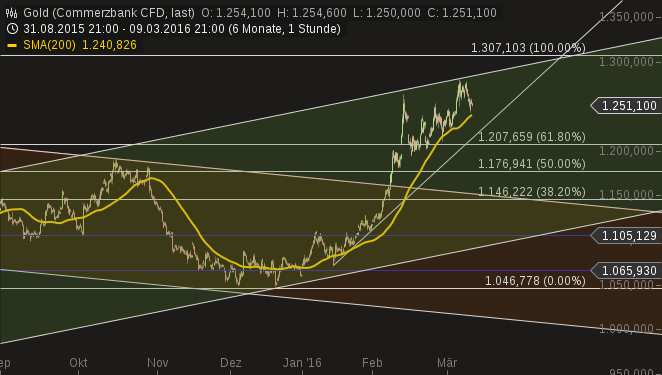Click the 1.200,000 price axis label
Screen dimensions: 662x375
627,151
